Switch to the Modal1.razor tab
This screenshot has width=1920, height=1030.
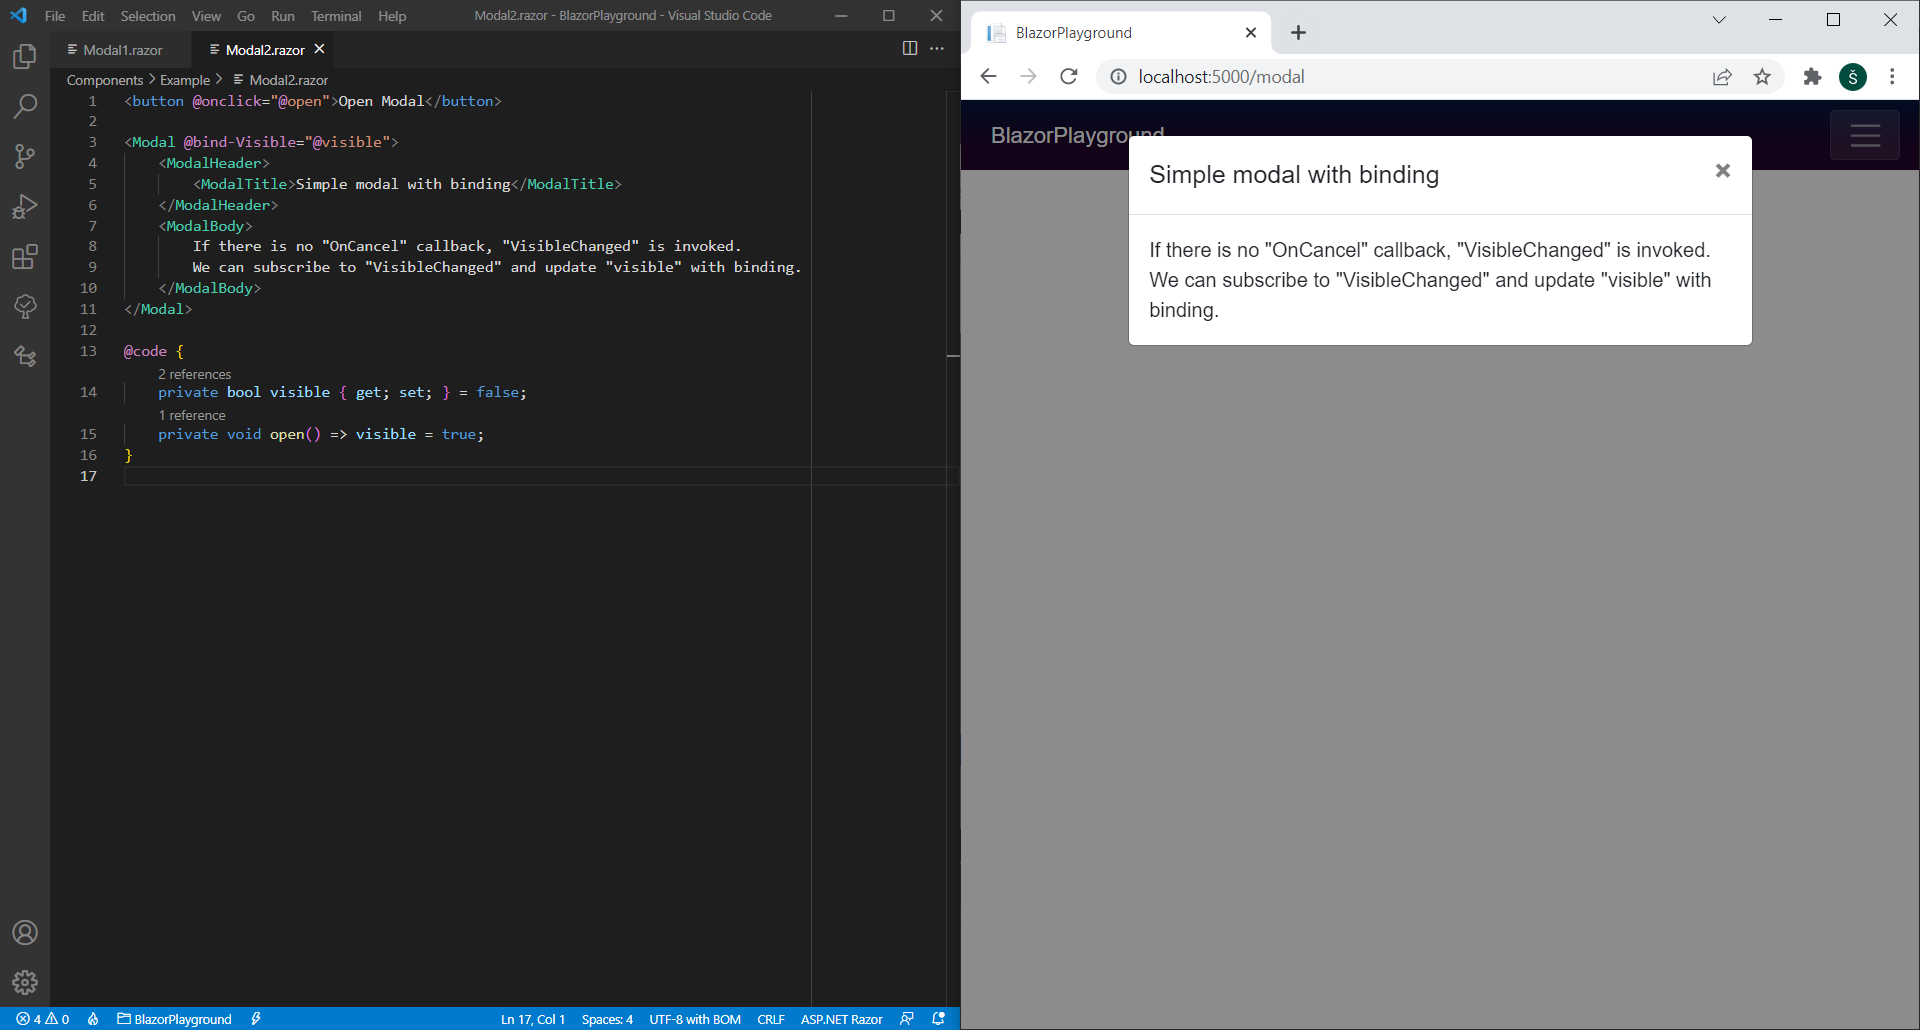click(x=115, y=49)
